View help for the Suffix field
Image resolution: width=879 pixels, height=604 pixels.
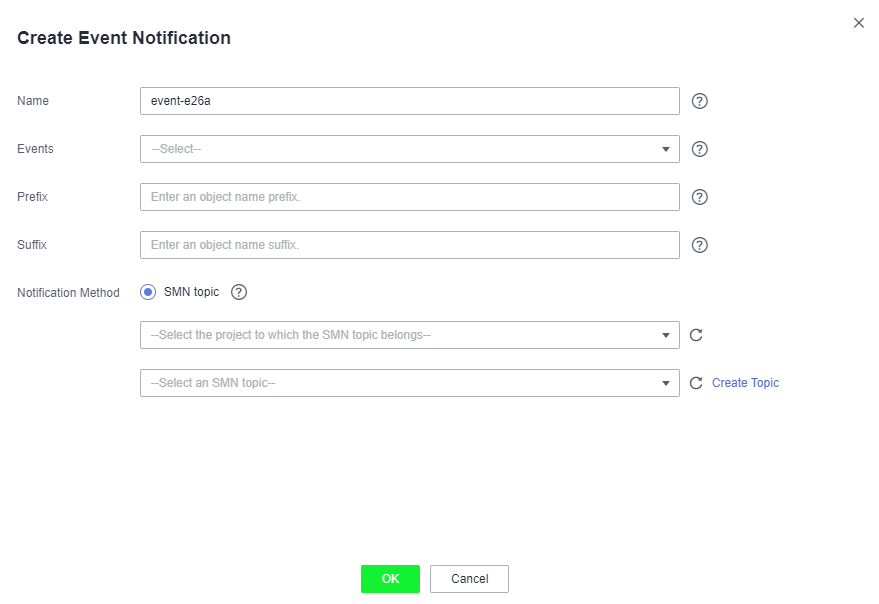point(699,245)
